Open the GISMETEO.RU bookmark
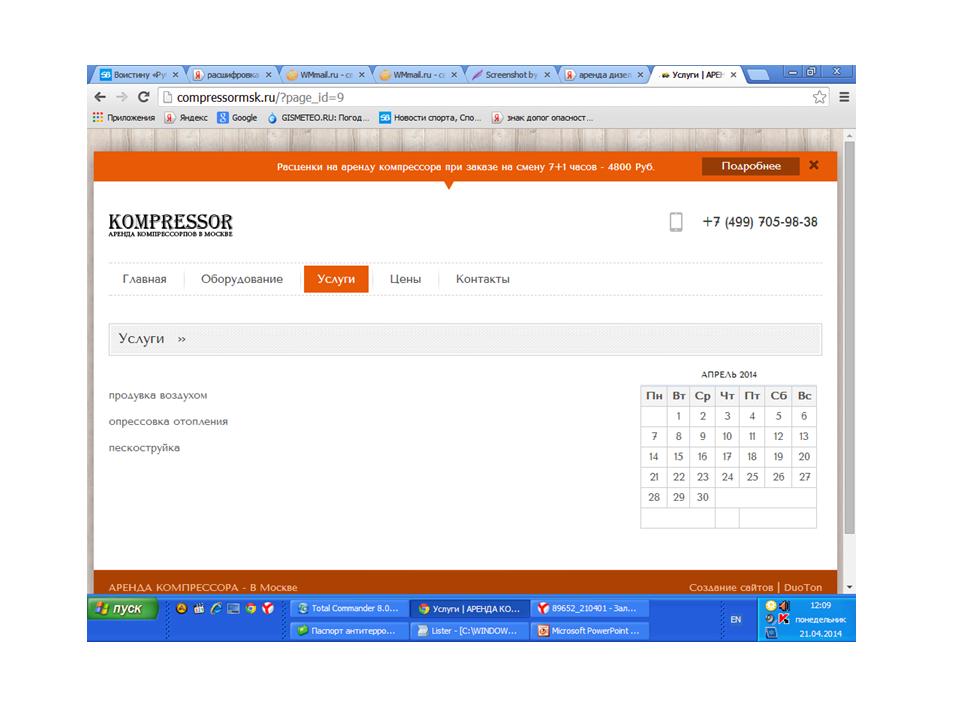This screenshot has height=720, width=960. [318, 118]
